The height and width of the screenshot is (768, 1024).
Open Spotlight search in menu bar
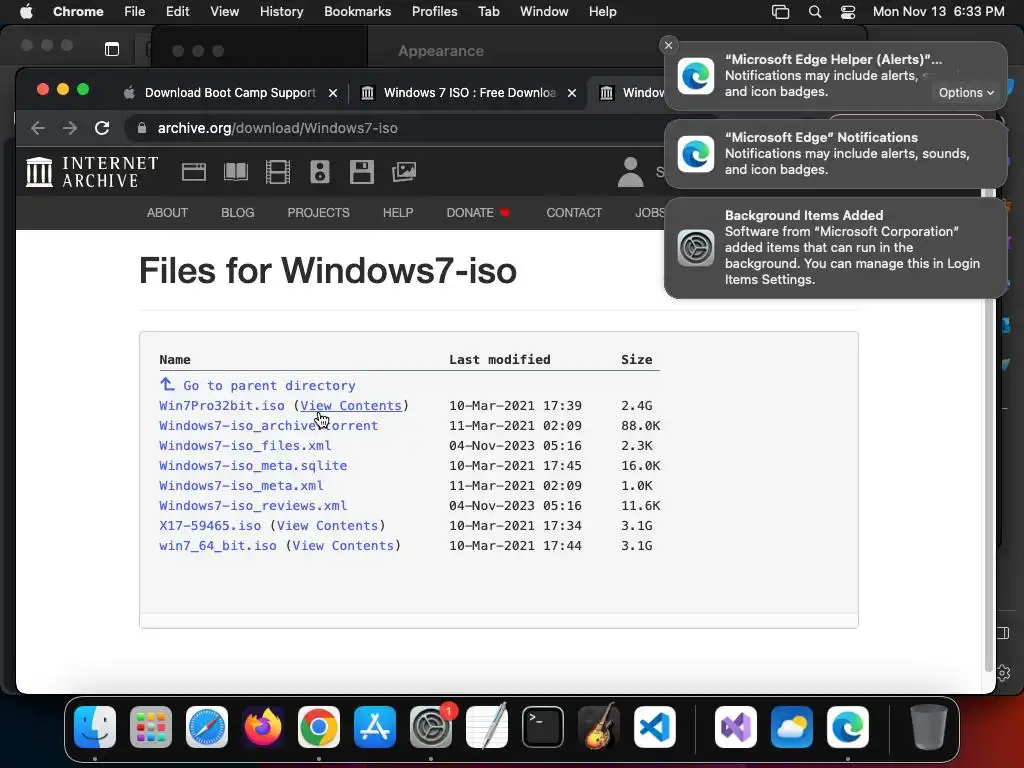[814, 12]
